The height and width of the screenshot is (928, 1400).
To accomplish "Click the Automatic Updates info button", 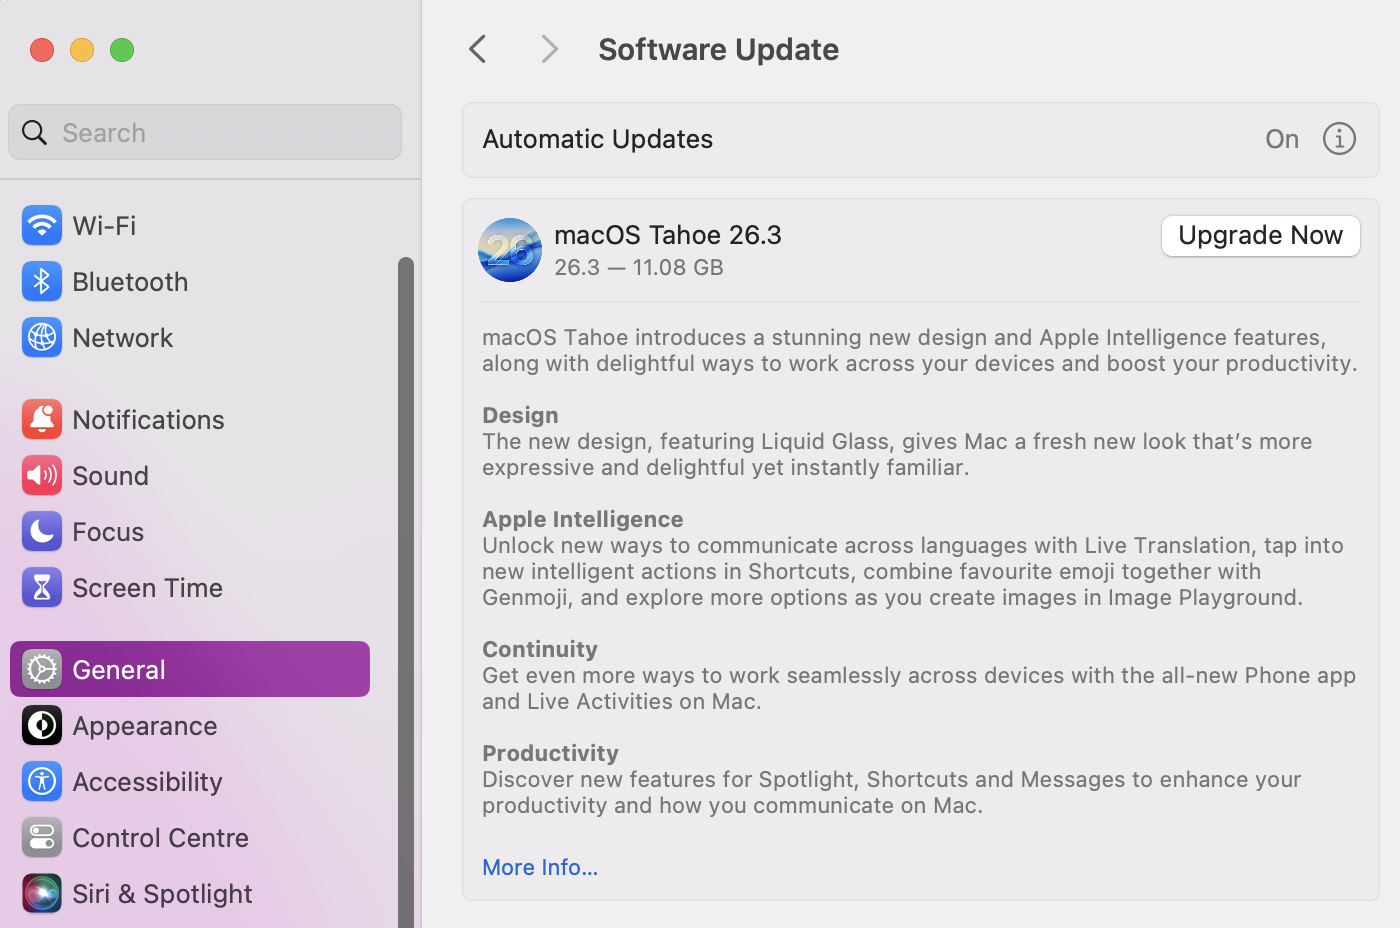I will click(x=1339, y=139).
